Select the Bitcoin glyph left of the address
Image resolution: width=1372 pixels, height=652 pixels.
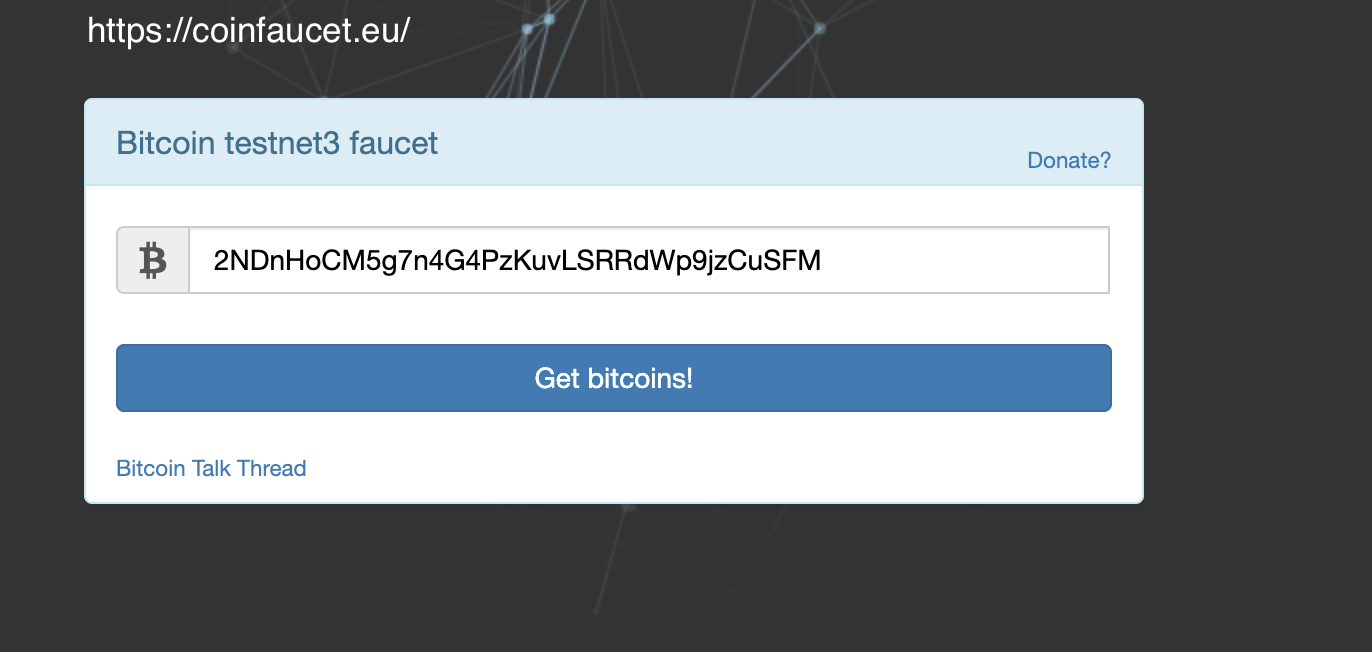pos(152,260)
